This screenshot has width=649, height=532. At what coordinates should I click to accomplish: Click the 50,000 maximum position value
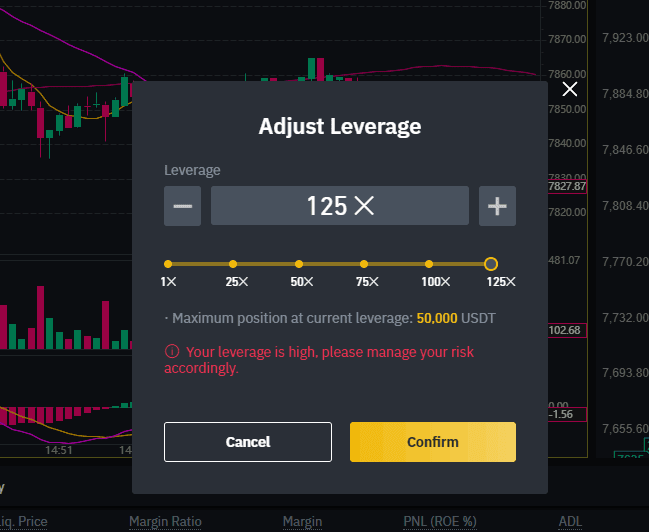point(437,318)
